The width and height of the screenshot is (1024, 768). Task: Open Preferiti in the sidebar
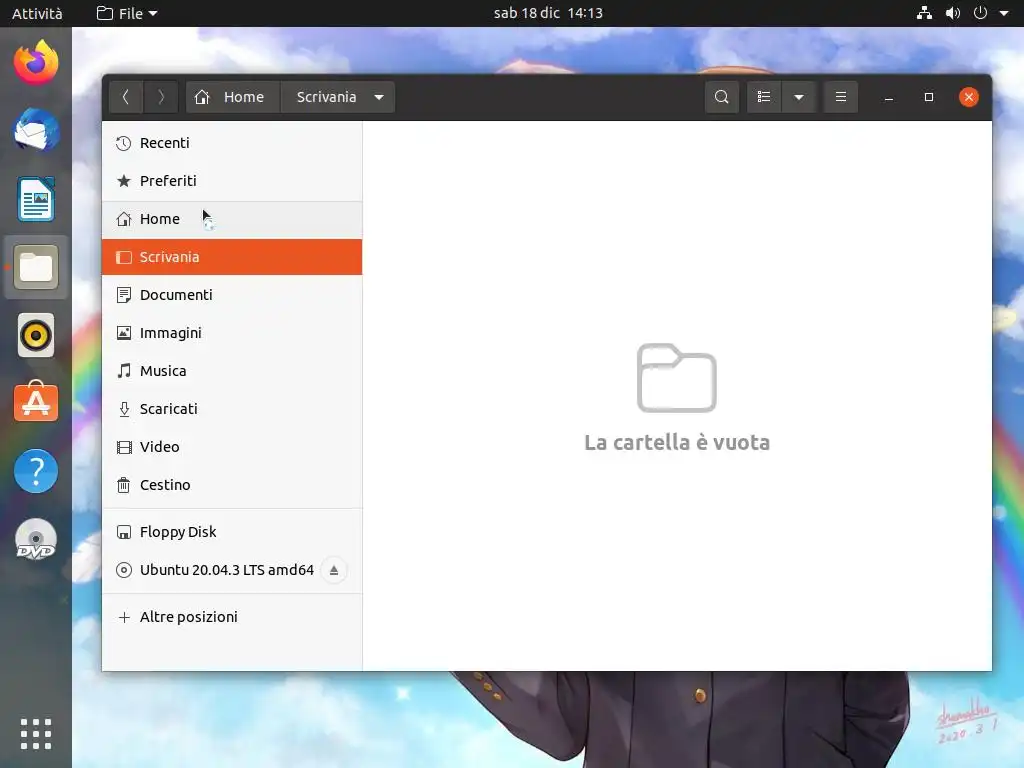pyautogui.click(x=232, y=181)
